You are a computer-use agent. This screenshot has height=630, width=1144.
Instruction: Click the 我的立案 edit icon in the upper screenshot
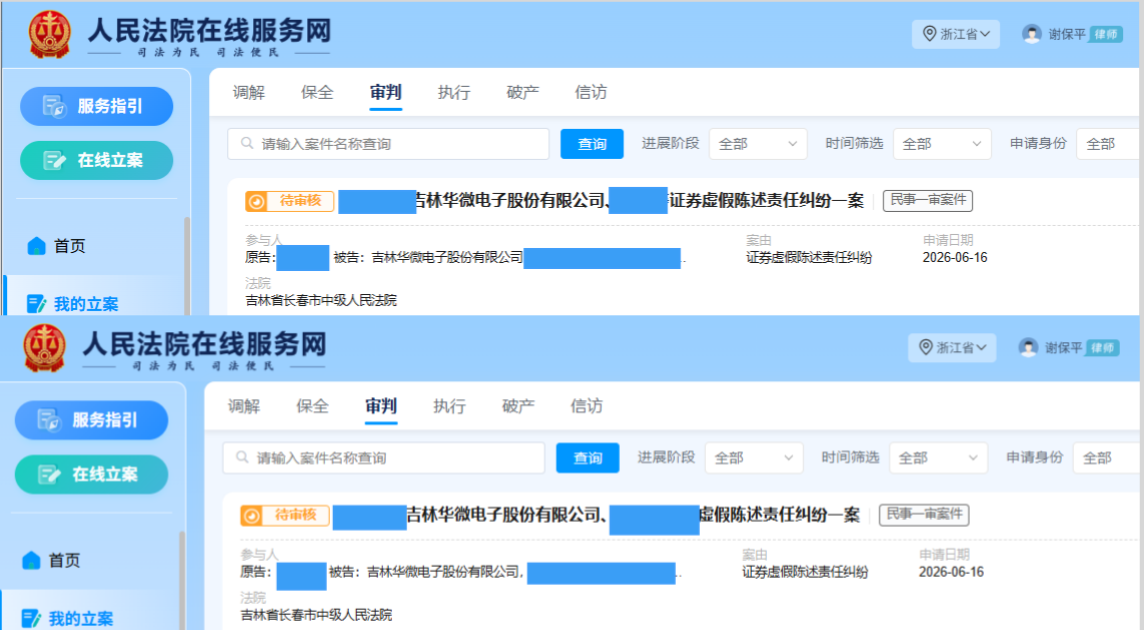pos(36,304)
